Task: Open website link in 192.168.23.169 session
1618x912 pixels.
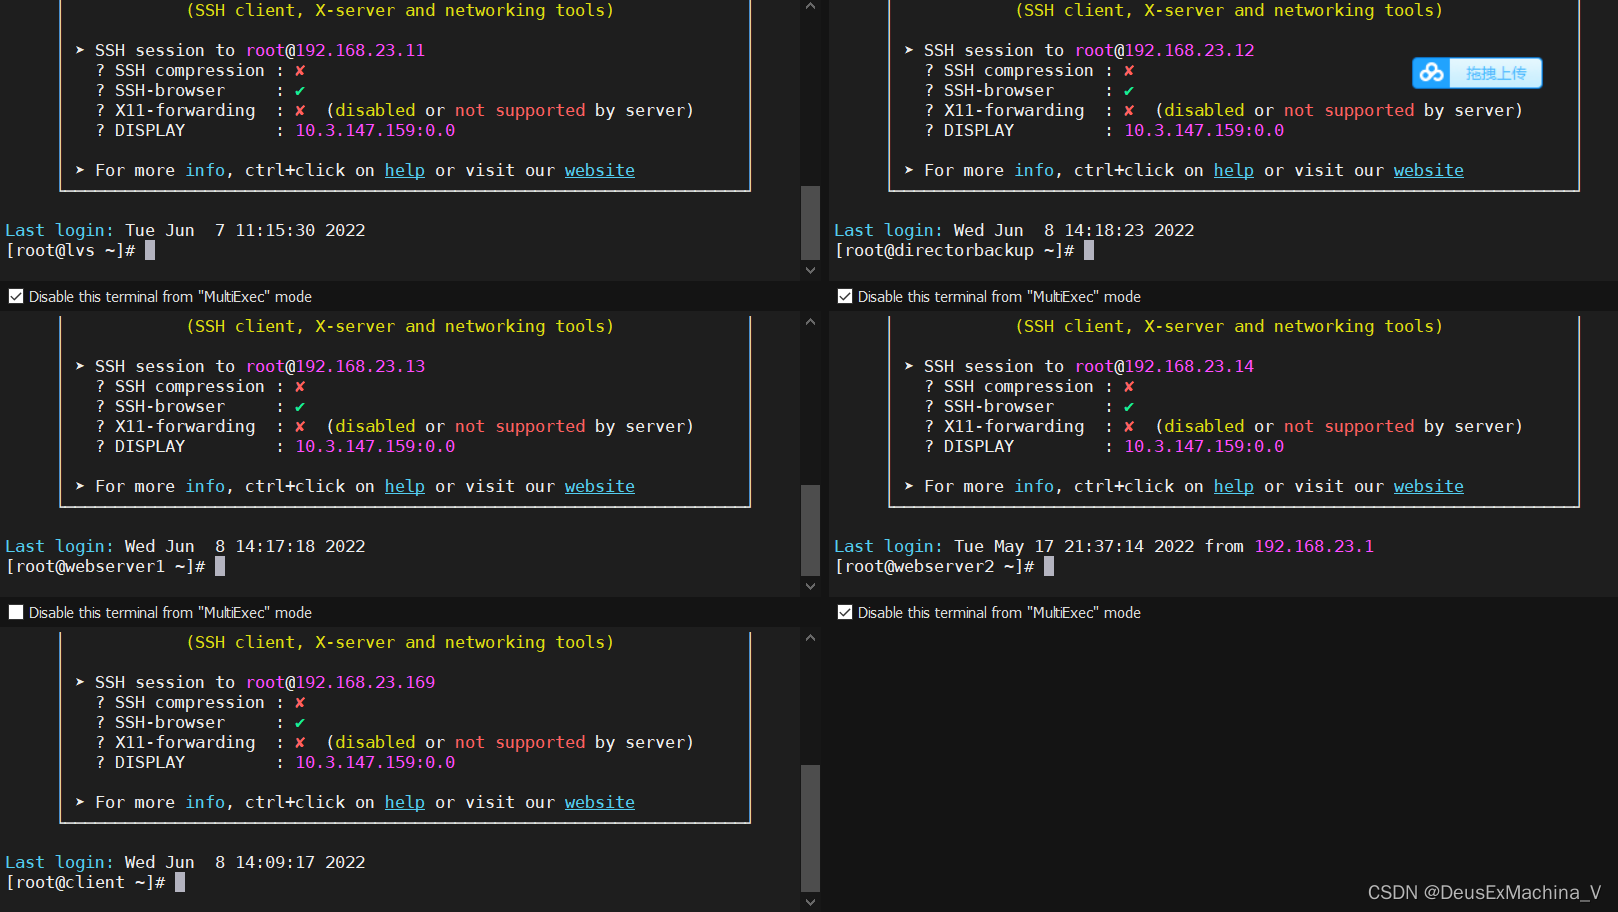Action: coord(600,802)
